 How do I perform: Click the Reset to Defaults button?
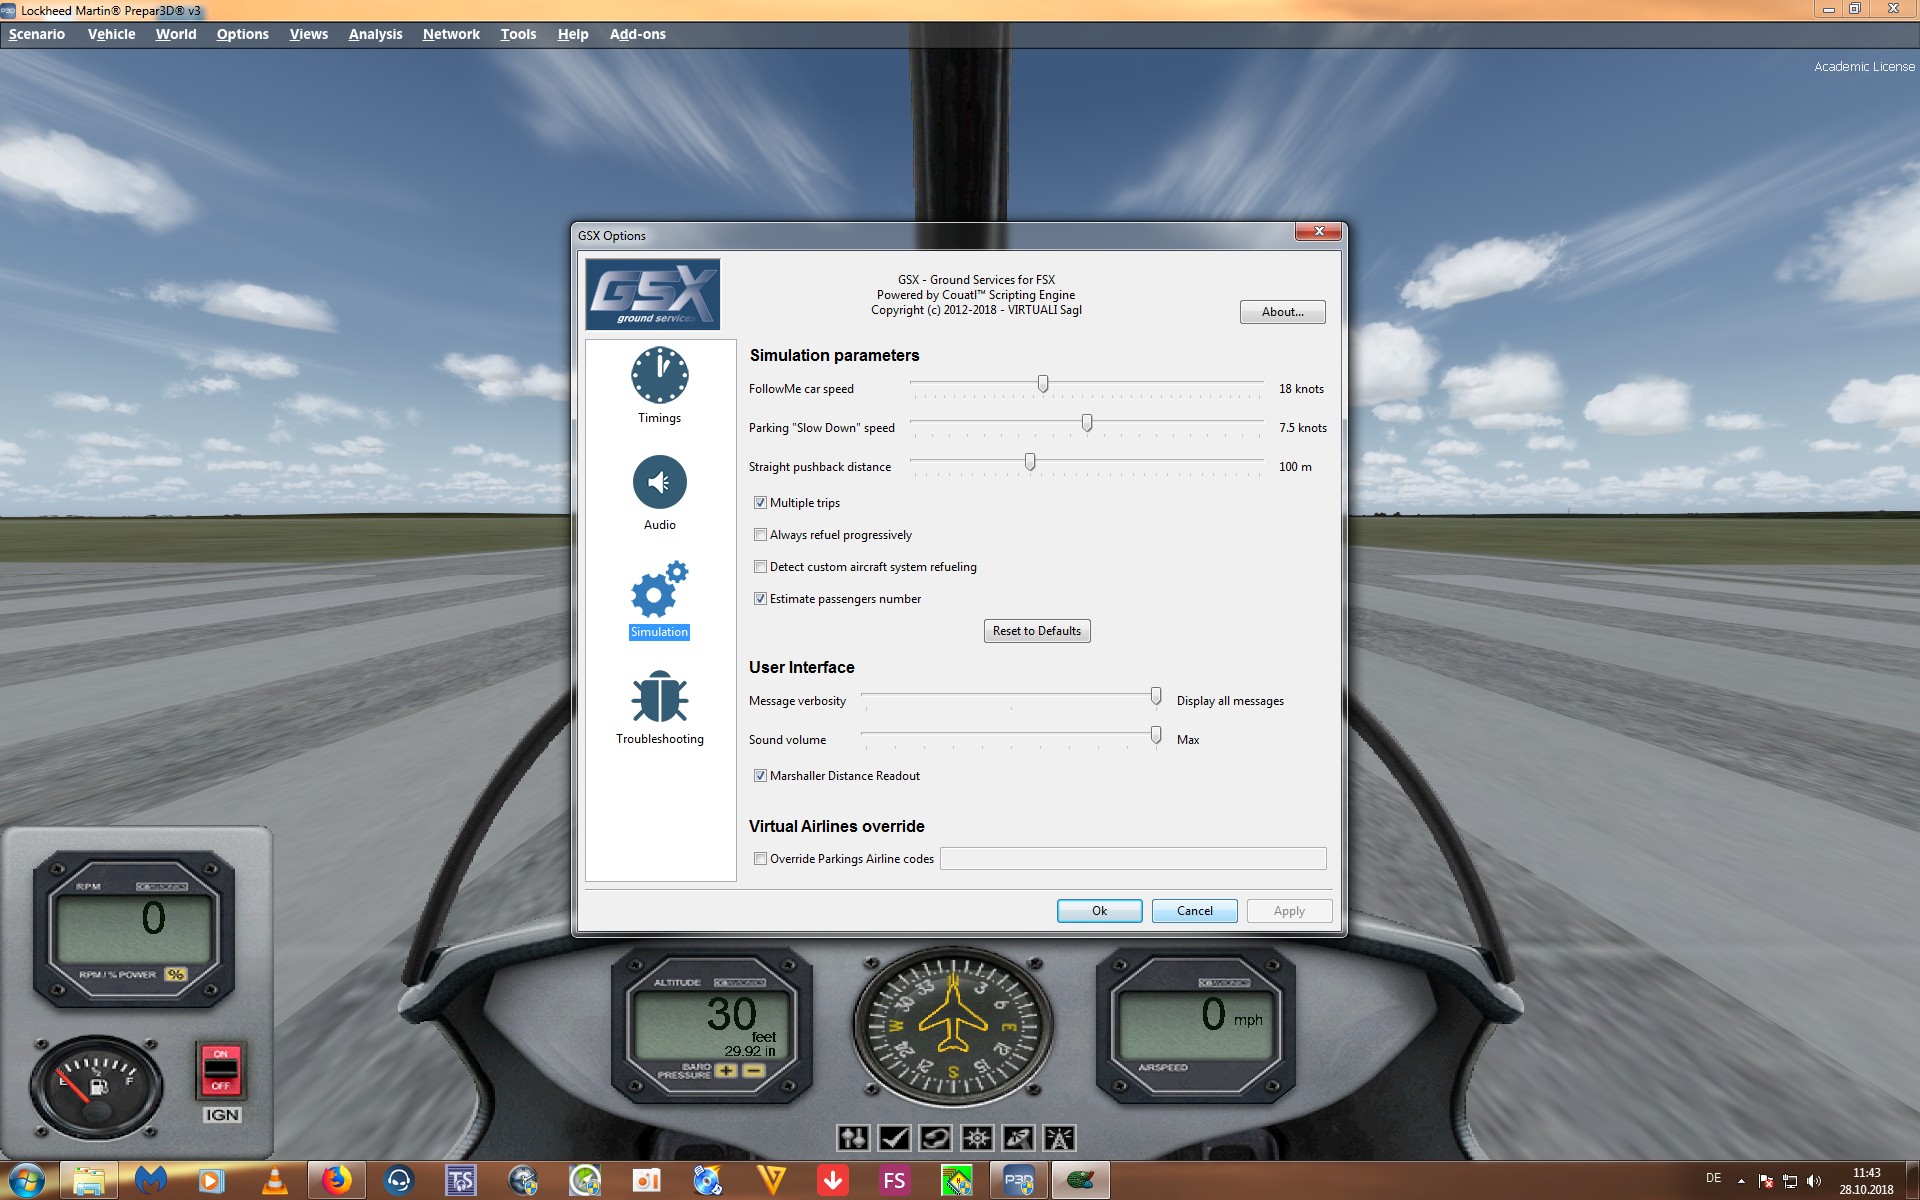point(1036,631)
